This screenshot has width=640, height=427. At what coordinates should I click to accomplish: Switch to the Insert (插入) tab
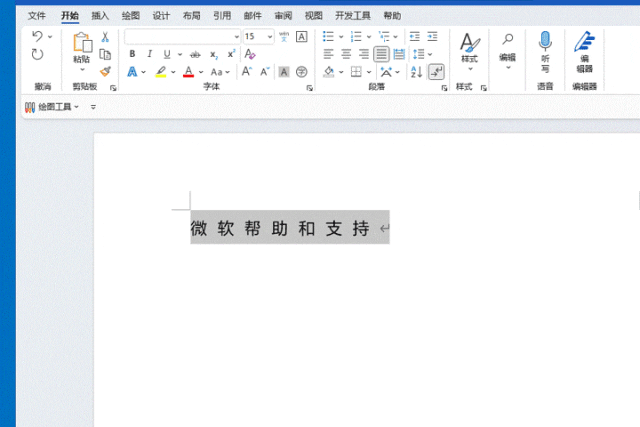[100, 16]
